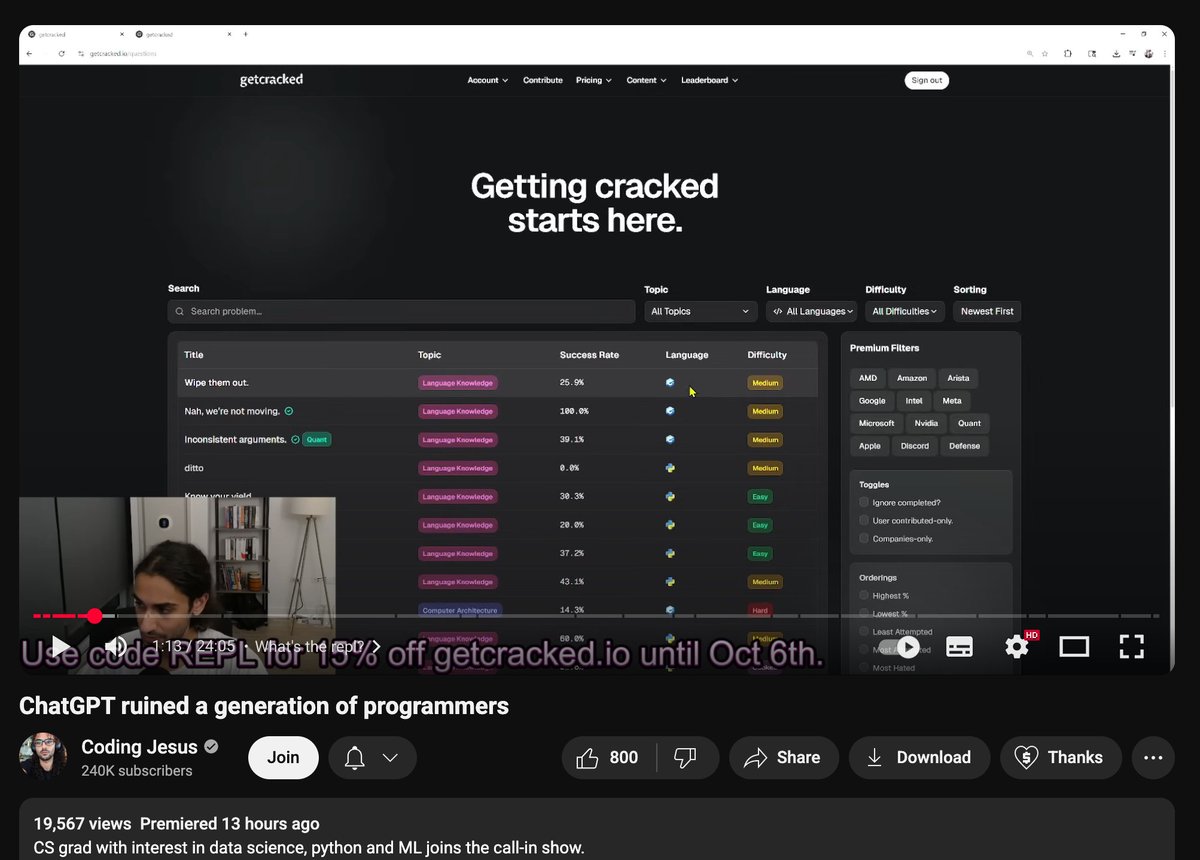Screen dimensions: 1200x860
Task: Turn on subtitles with the captions icon
Action: tap(959, 646)
